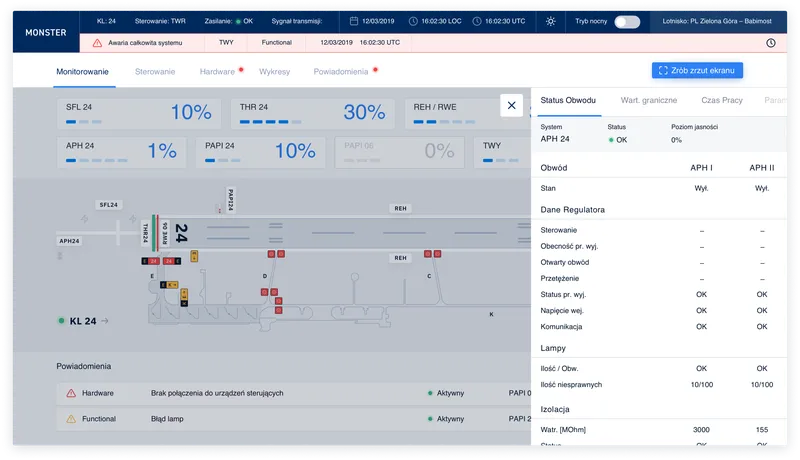Click the 3000 isolation value
The width and height of the screenshot is (800, 460).
click(x=701, y=430)
